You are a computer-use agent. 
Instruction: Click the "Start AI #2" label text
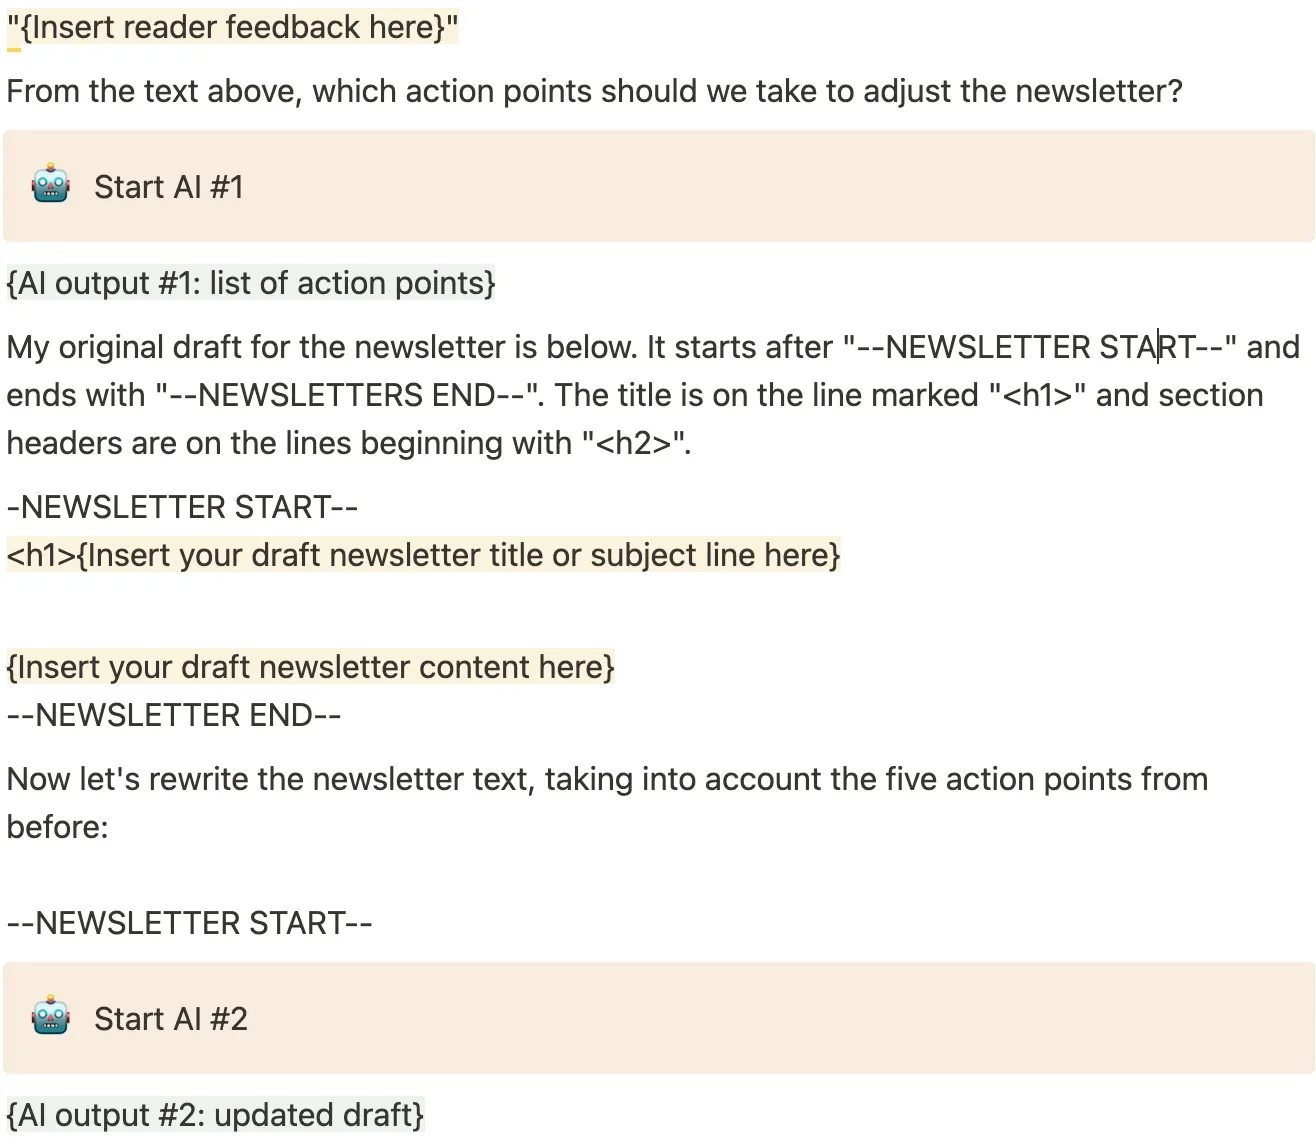coord(171,1019)
